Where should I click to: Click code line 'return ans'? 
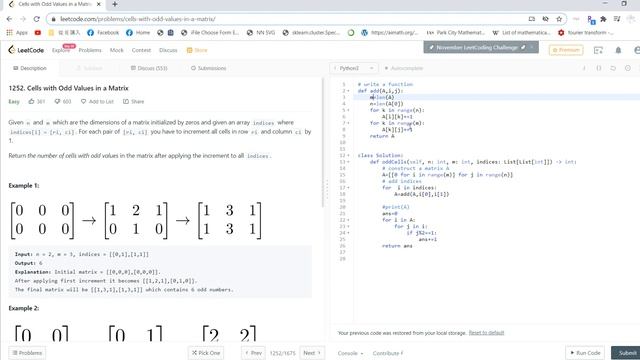[397, 246]
